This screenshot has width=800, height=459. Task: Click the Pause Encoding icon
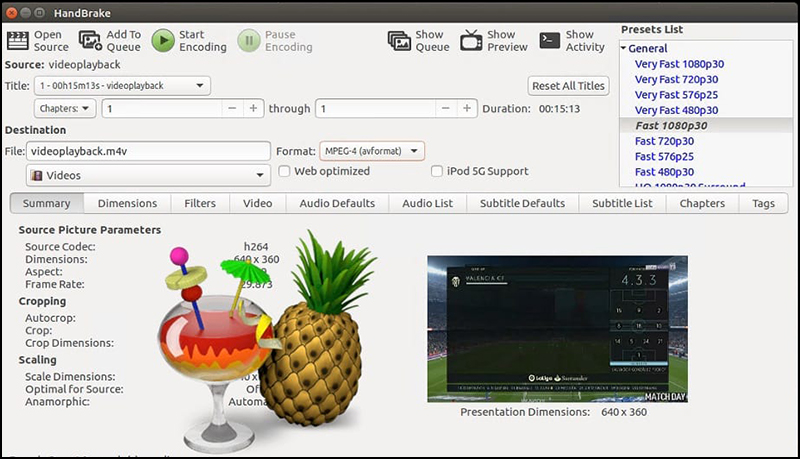248,40
